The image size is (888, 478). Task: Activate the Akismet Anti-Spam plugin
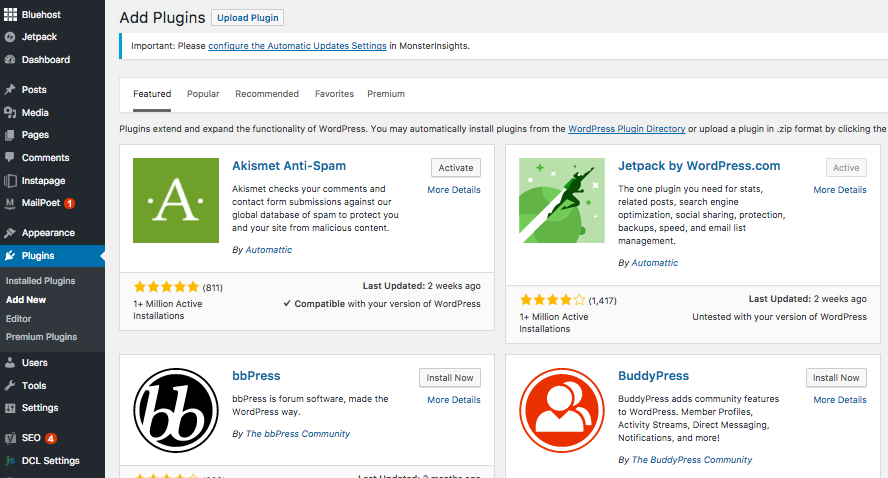[x=456, y=168]
